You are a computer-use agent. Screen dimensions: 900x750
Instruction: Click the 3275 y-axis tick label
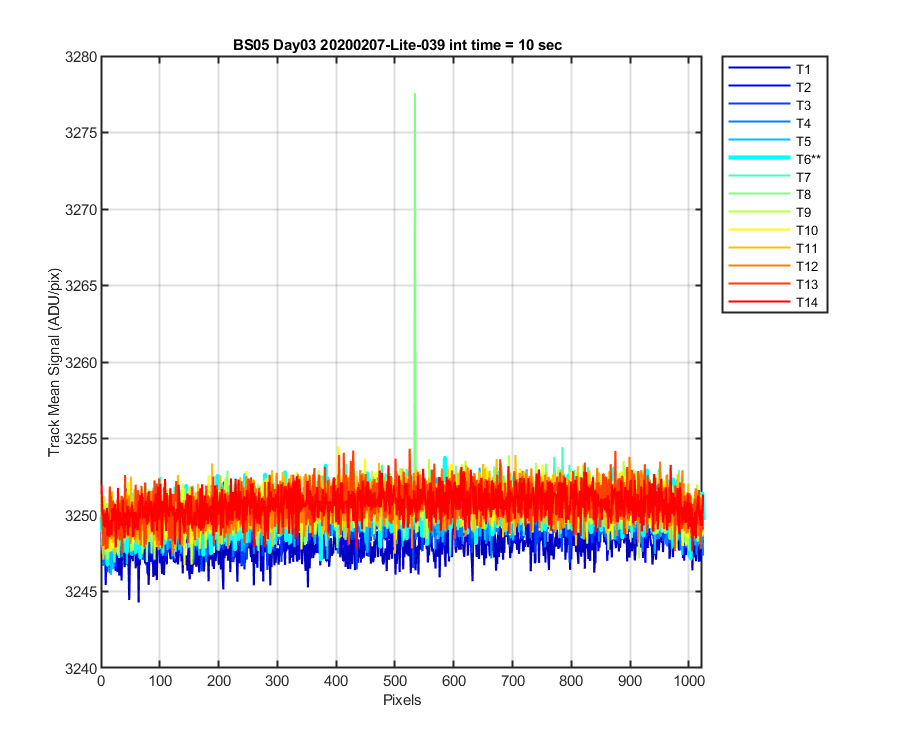point(81,133)
